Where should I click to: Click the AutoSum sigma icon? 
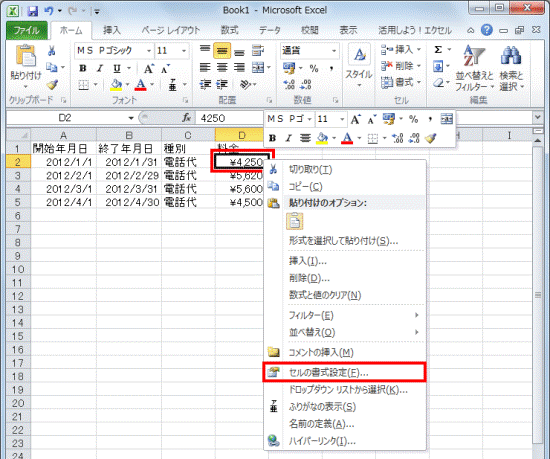coord(438,50)
